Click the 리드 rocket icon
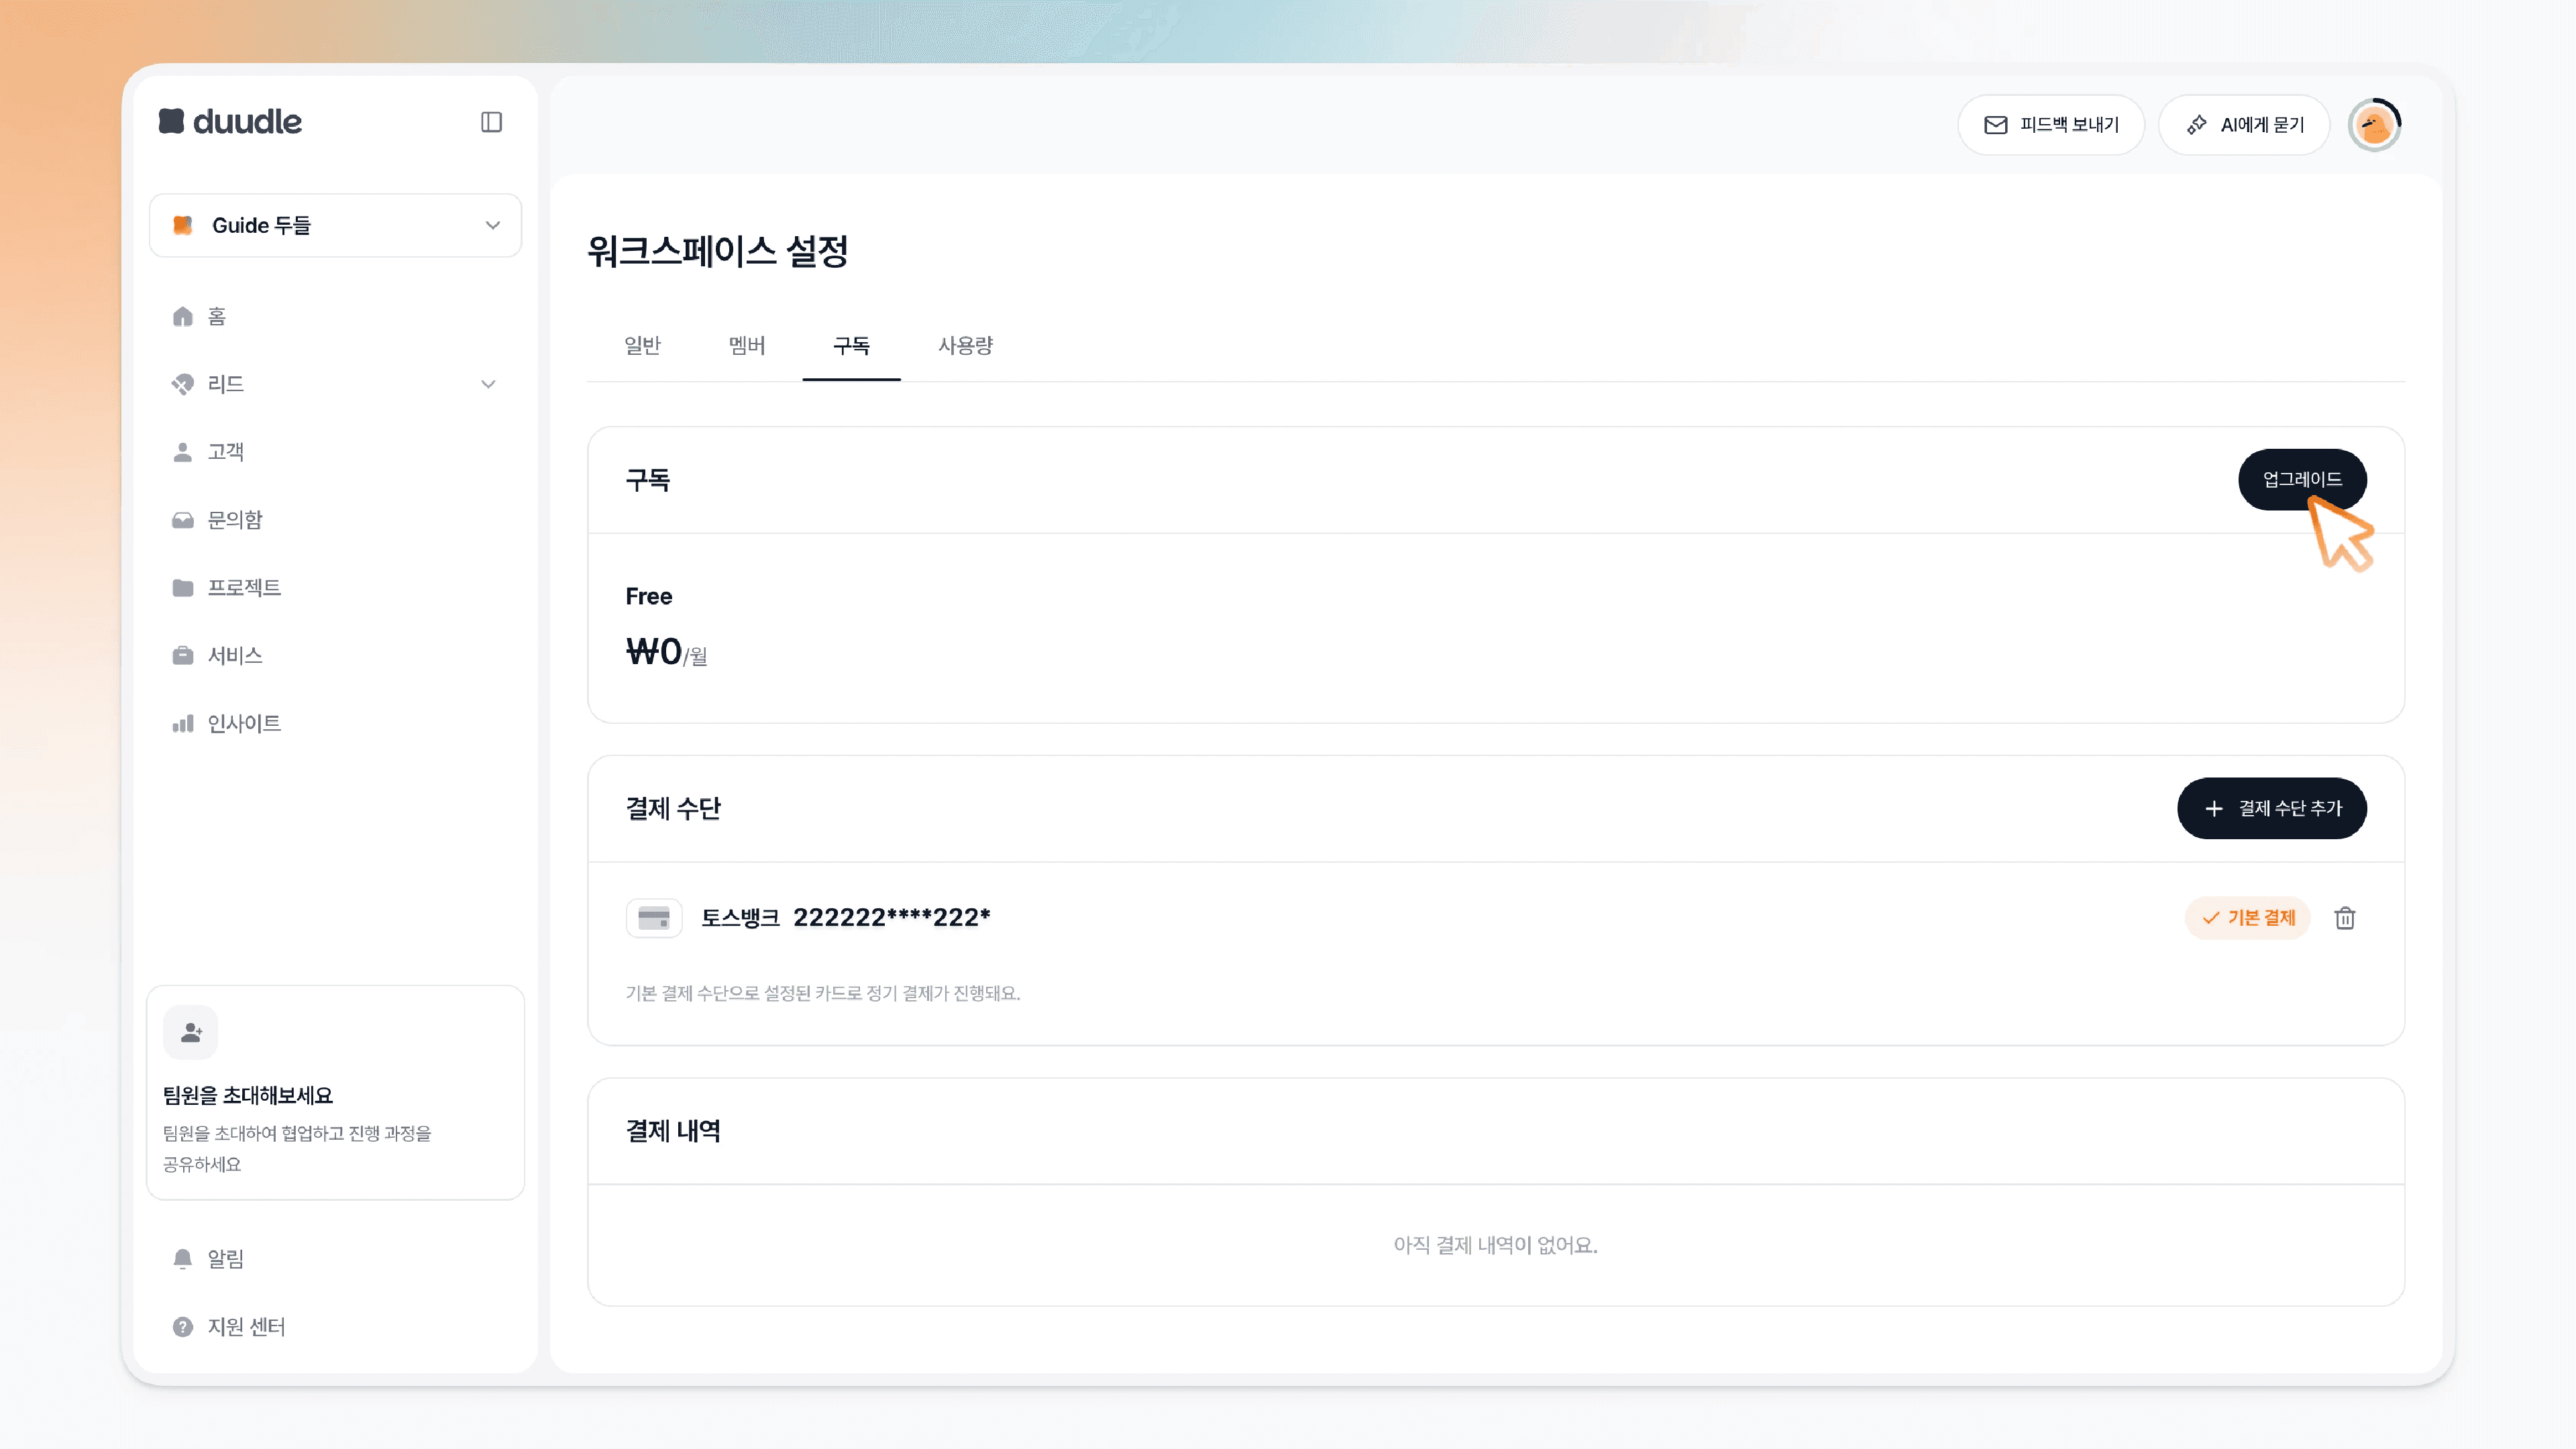Image resolution: width=2576 pixels, height=1449 pixels. coord(182,384)
